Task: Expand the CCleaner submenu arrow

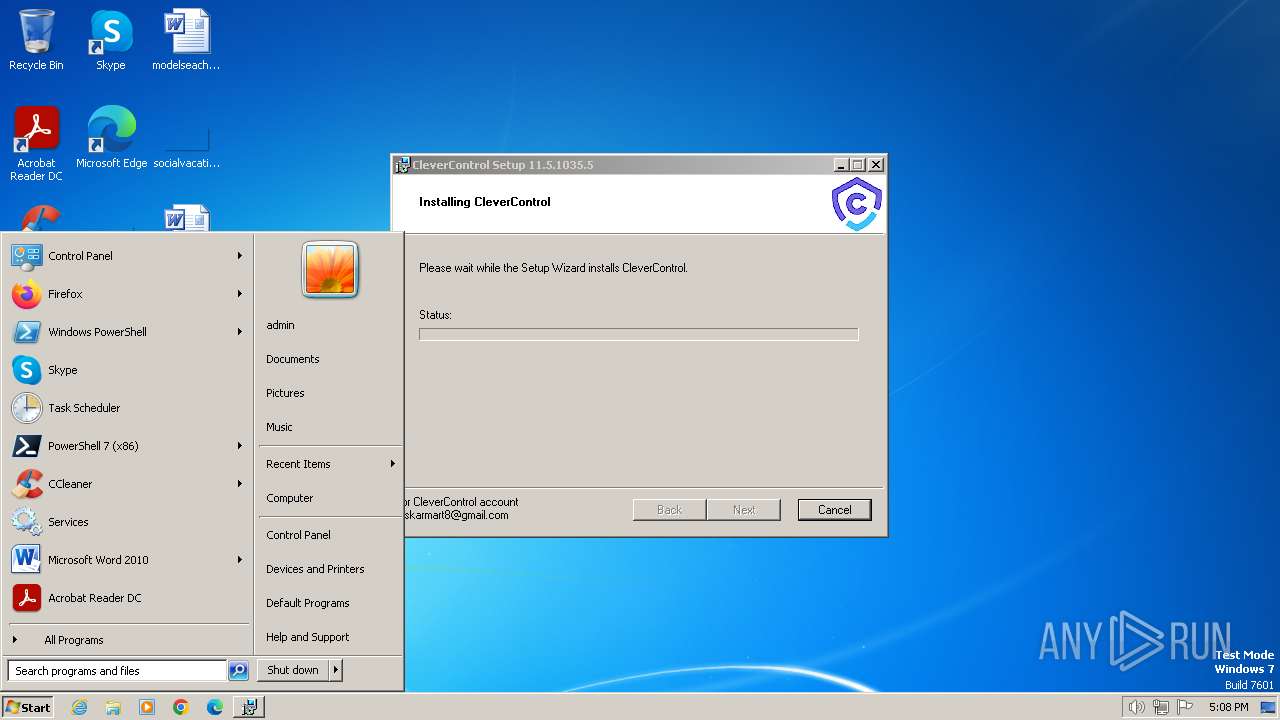Action: click(240, 484)
